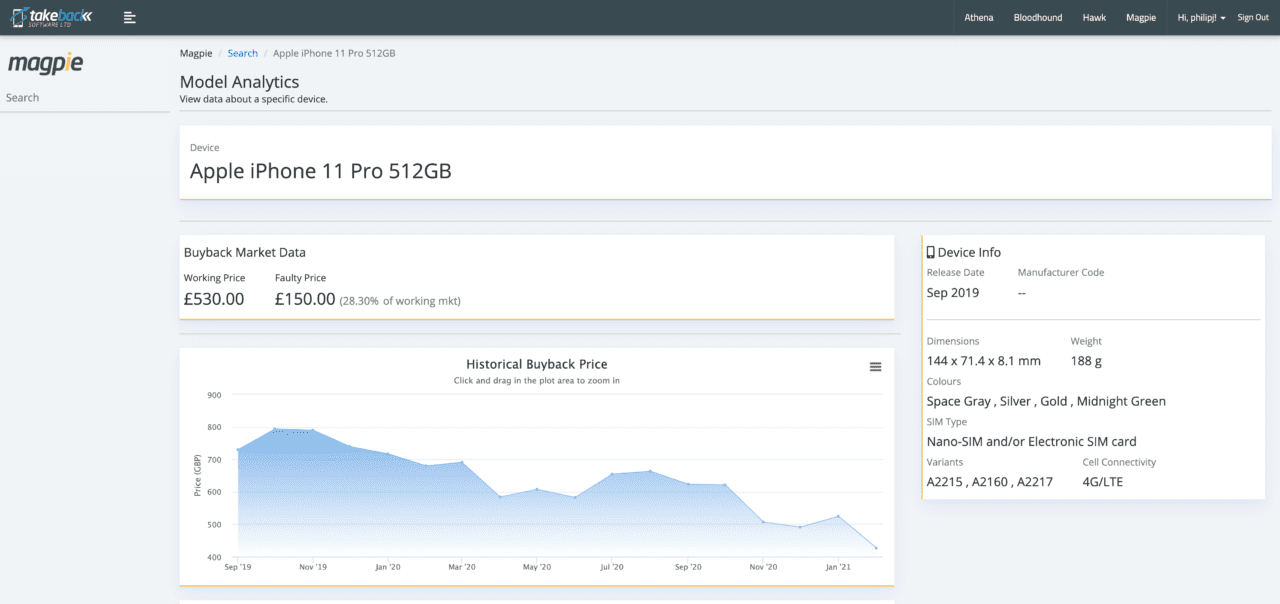
Task: Click the hamburger sidebar toggle icon
Action: pos(130,17)
